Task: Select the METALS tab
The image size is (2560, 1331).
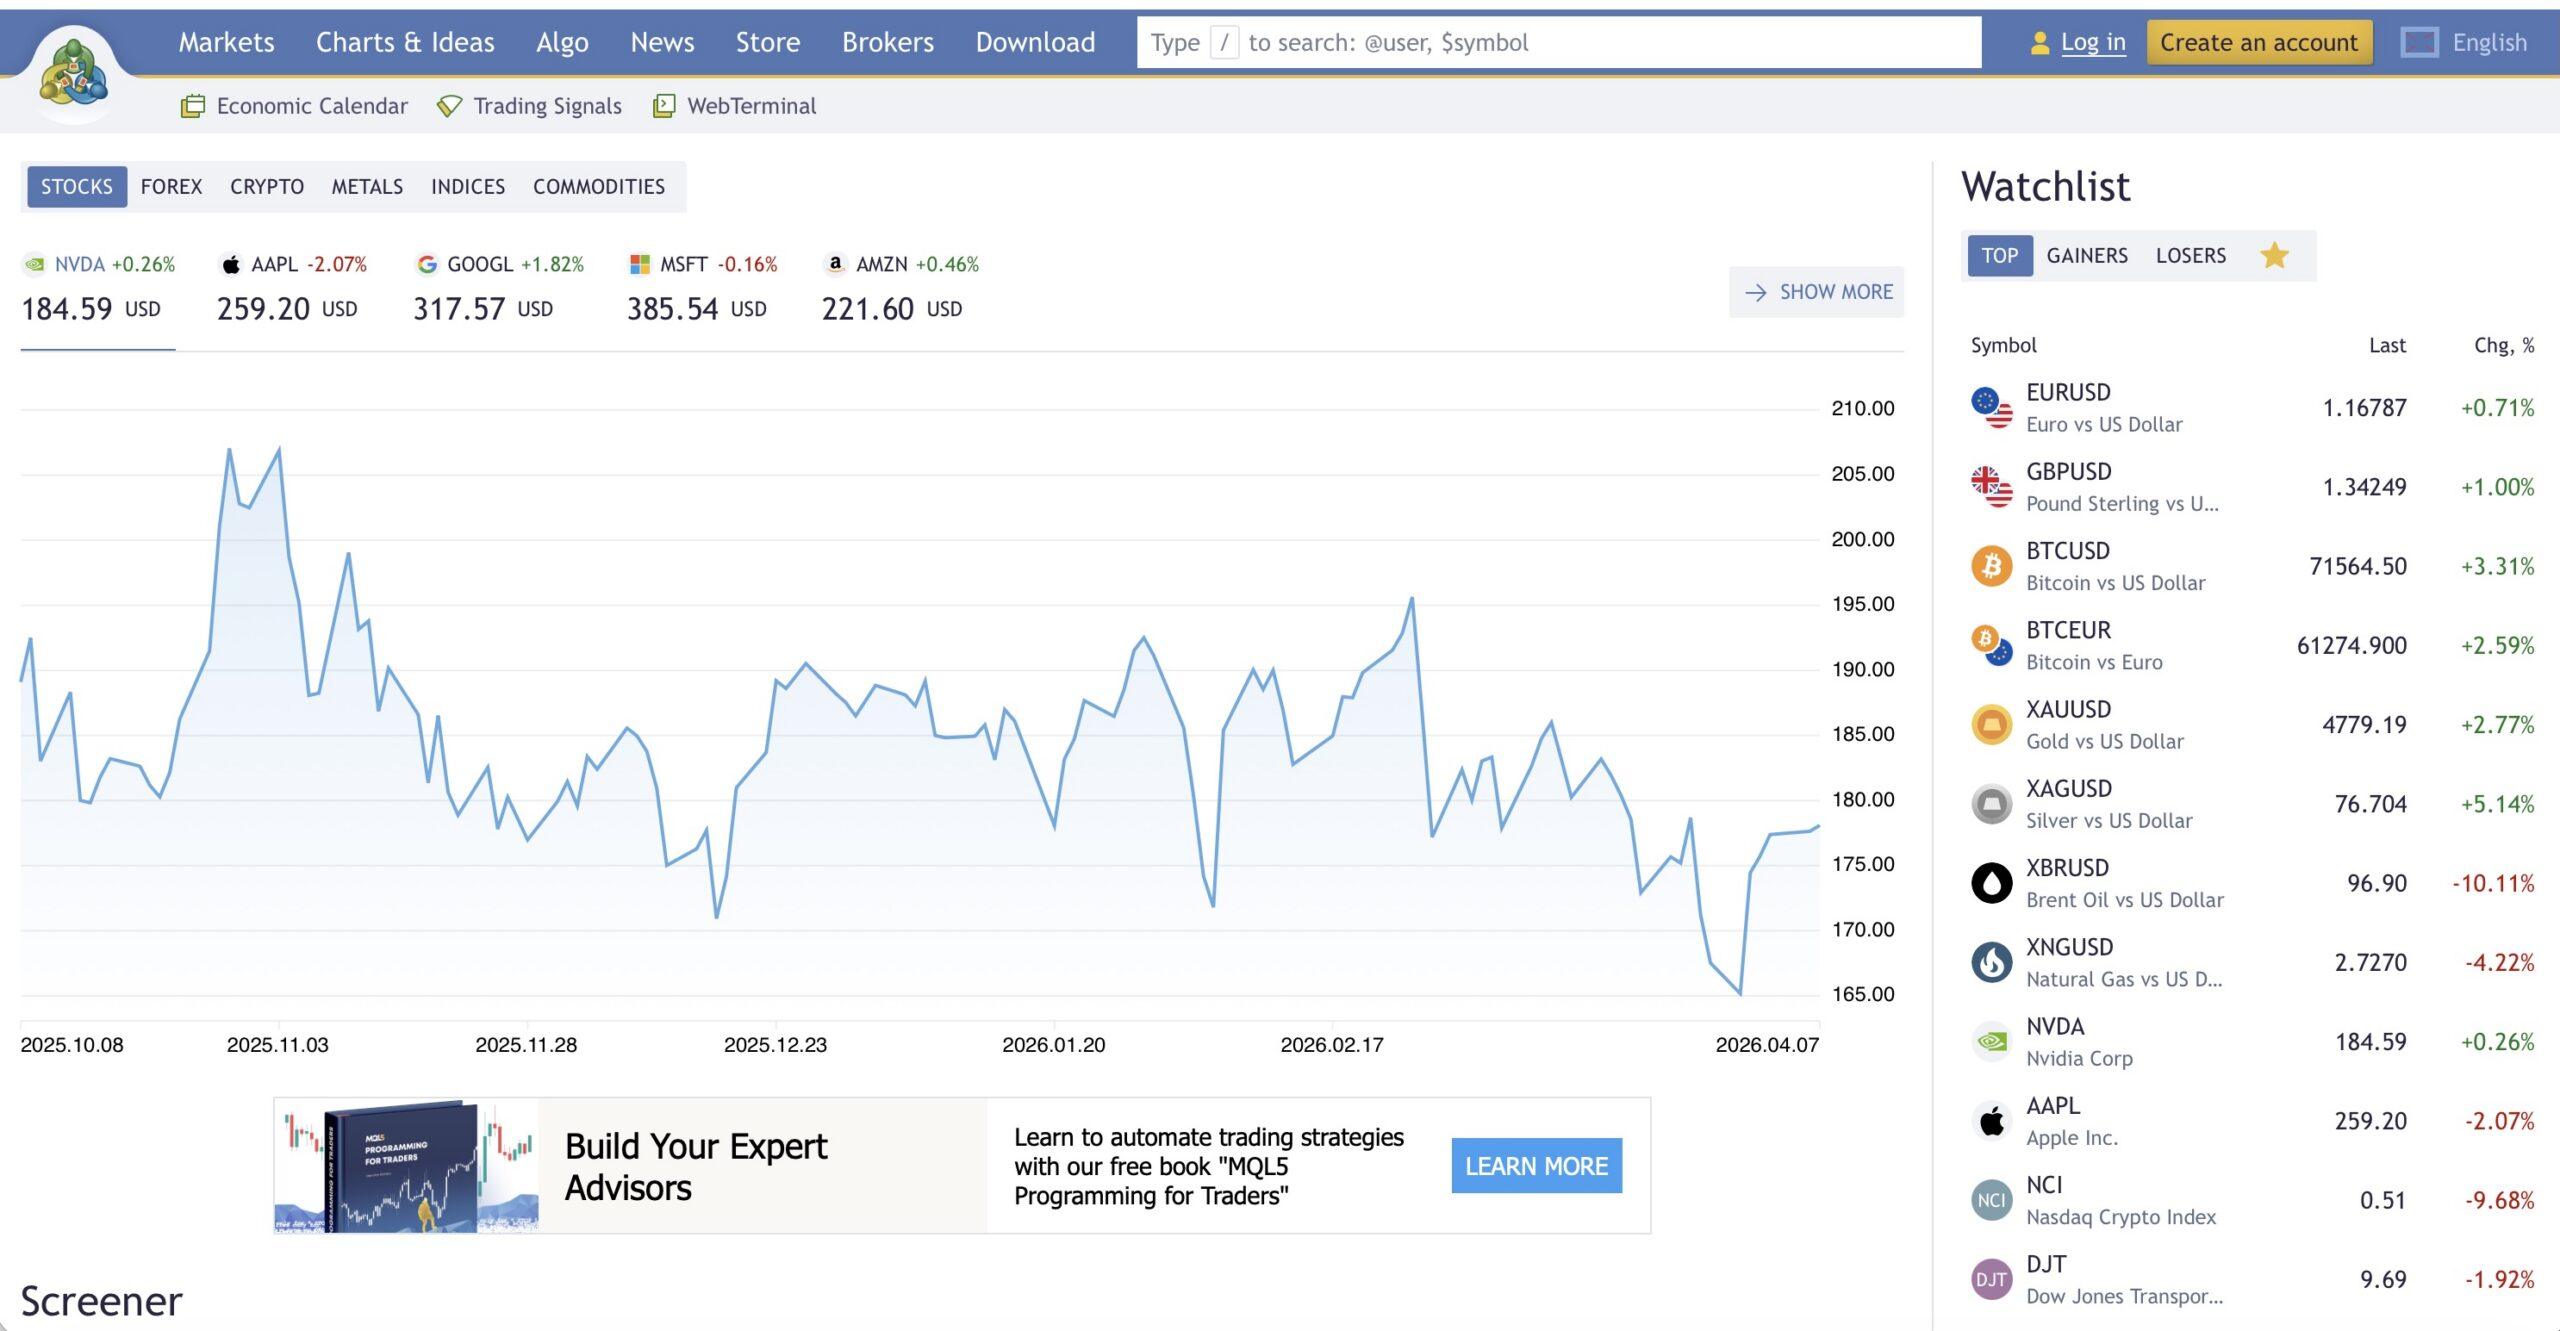Action: tap(367, 187)
